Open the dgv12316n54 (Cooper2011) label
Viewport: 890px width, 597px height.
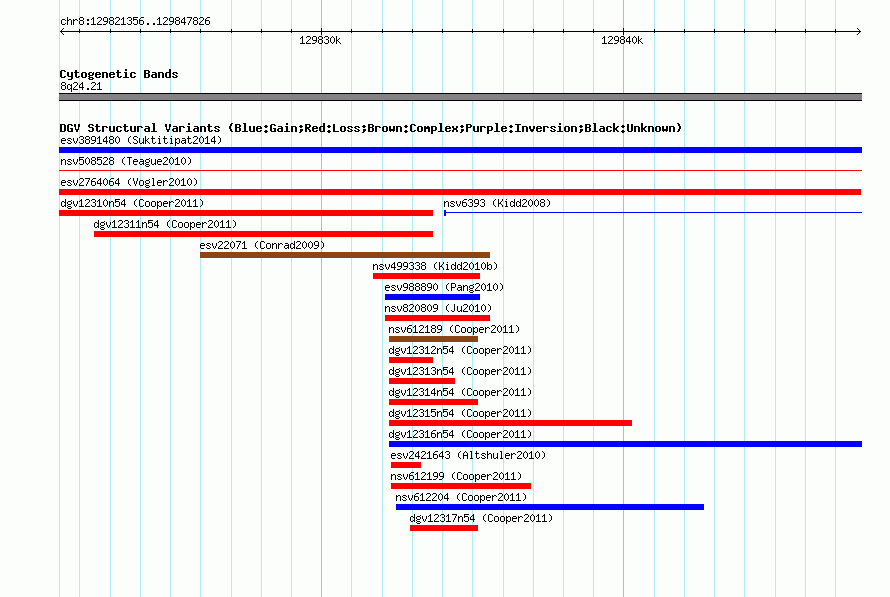point(460,434)
